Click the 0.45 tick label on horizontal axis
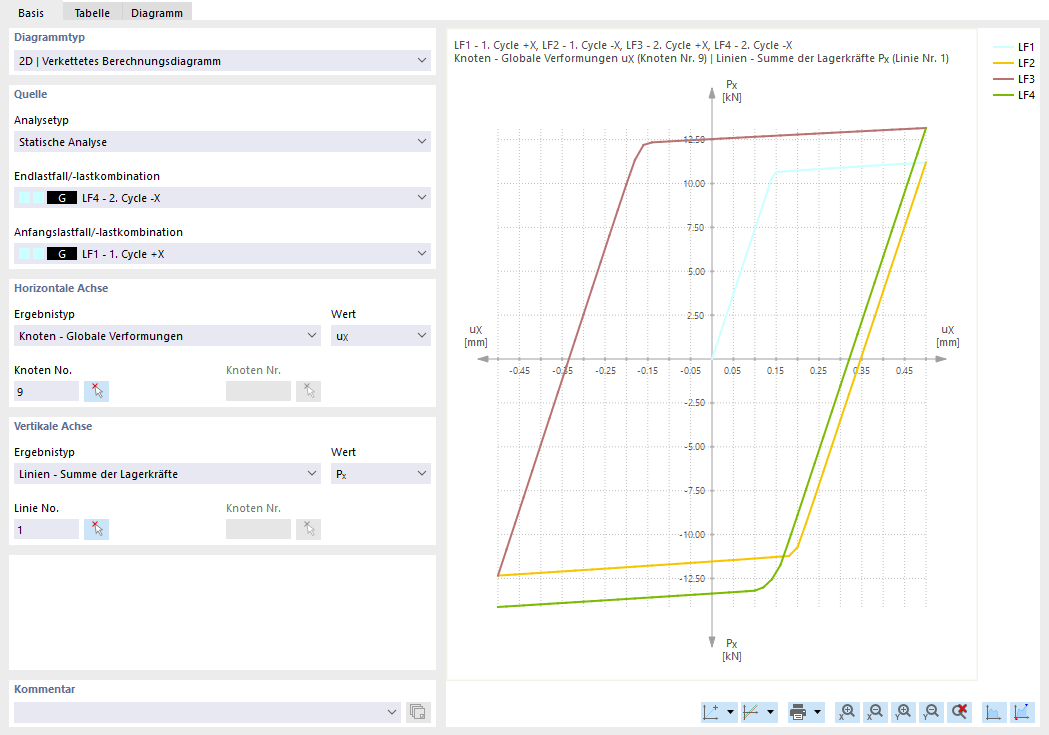The height and width of the screenshot is (735, 1049). point(904,370)
